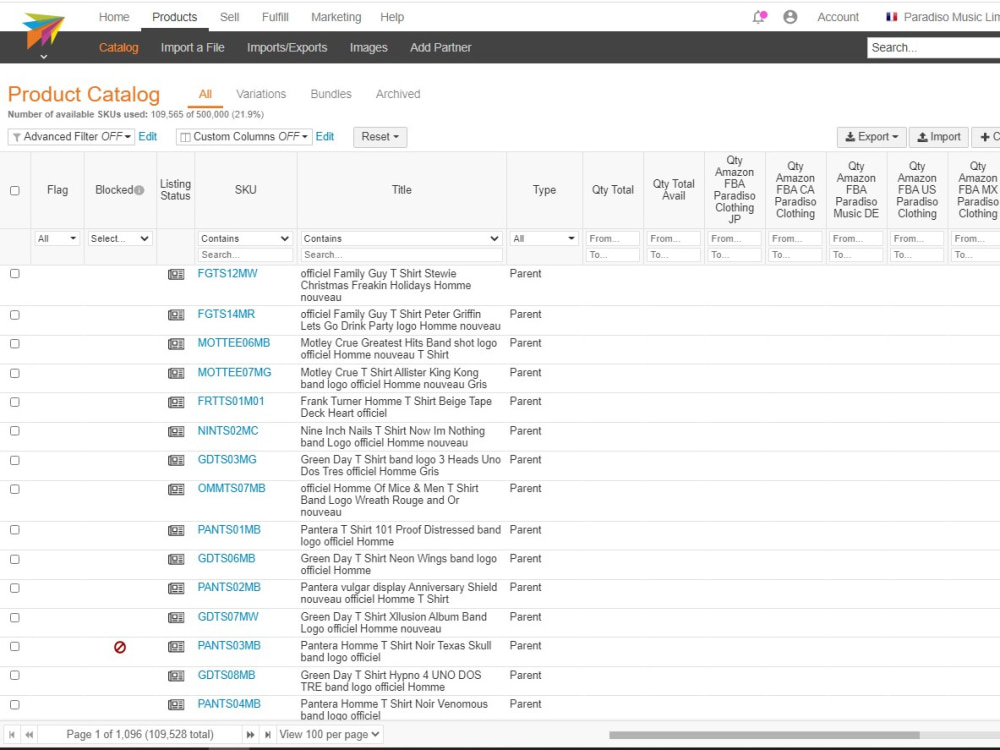
Task: Open the Fulfill menu
Action: point(275,17)
